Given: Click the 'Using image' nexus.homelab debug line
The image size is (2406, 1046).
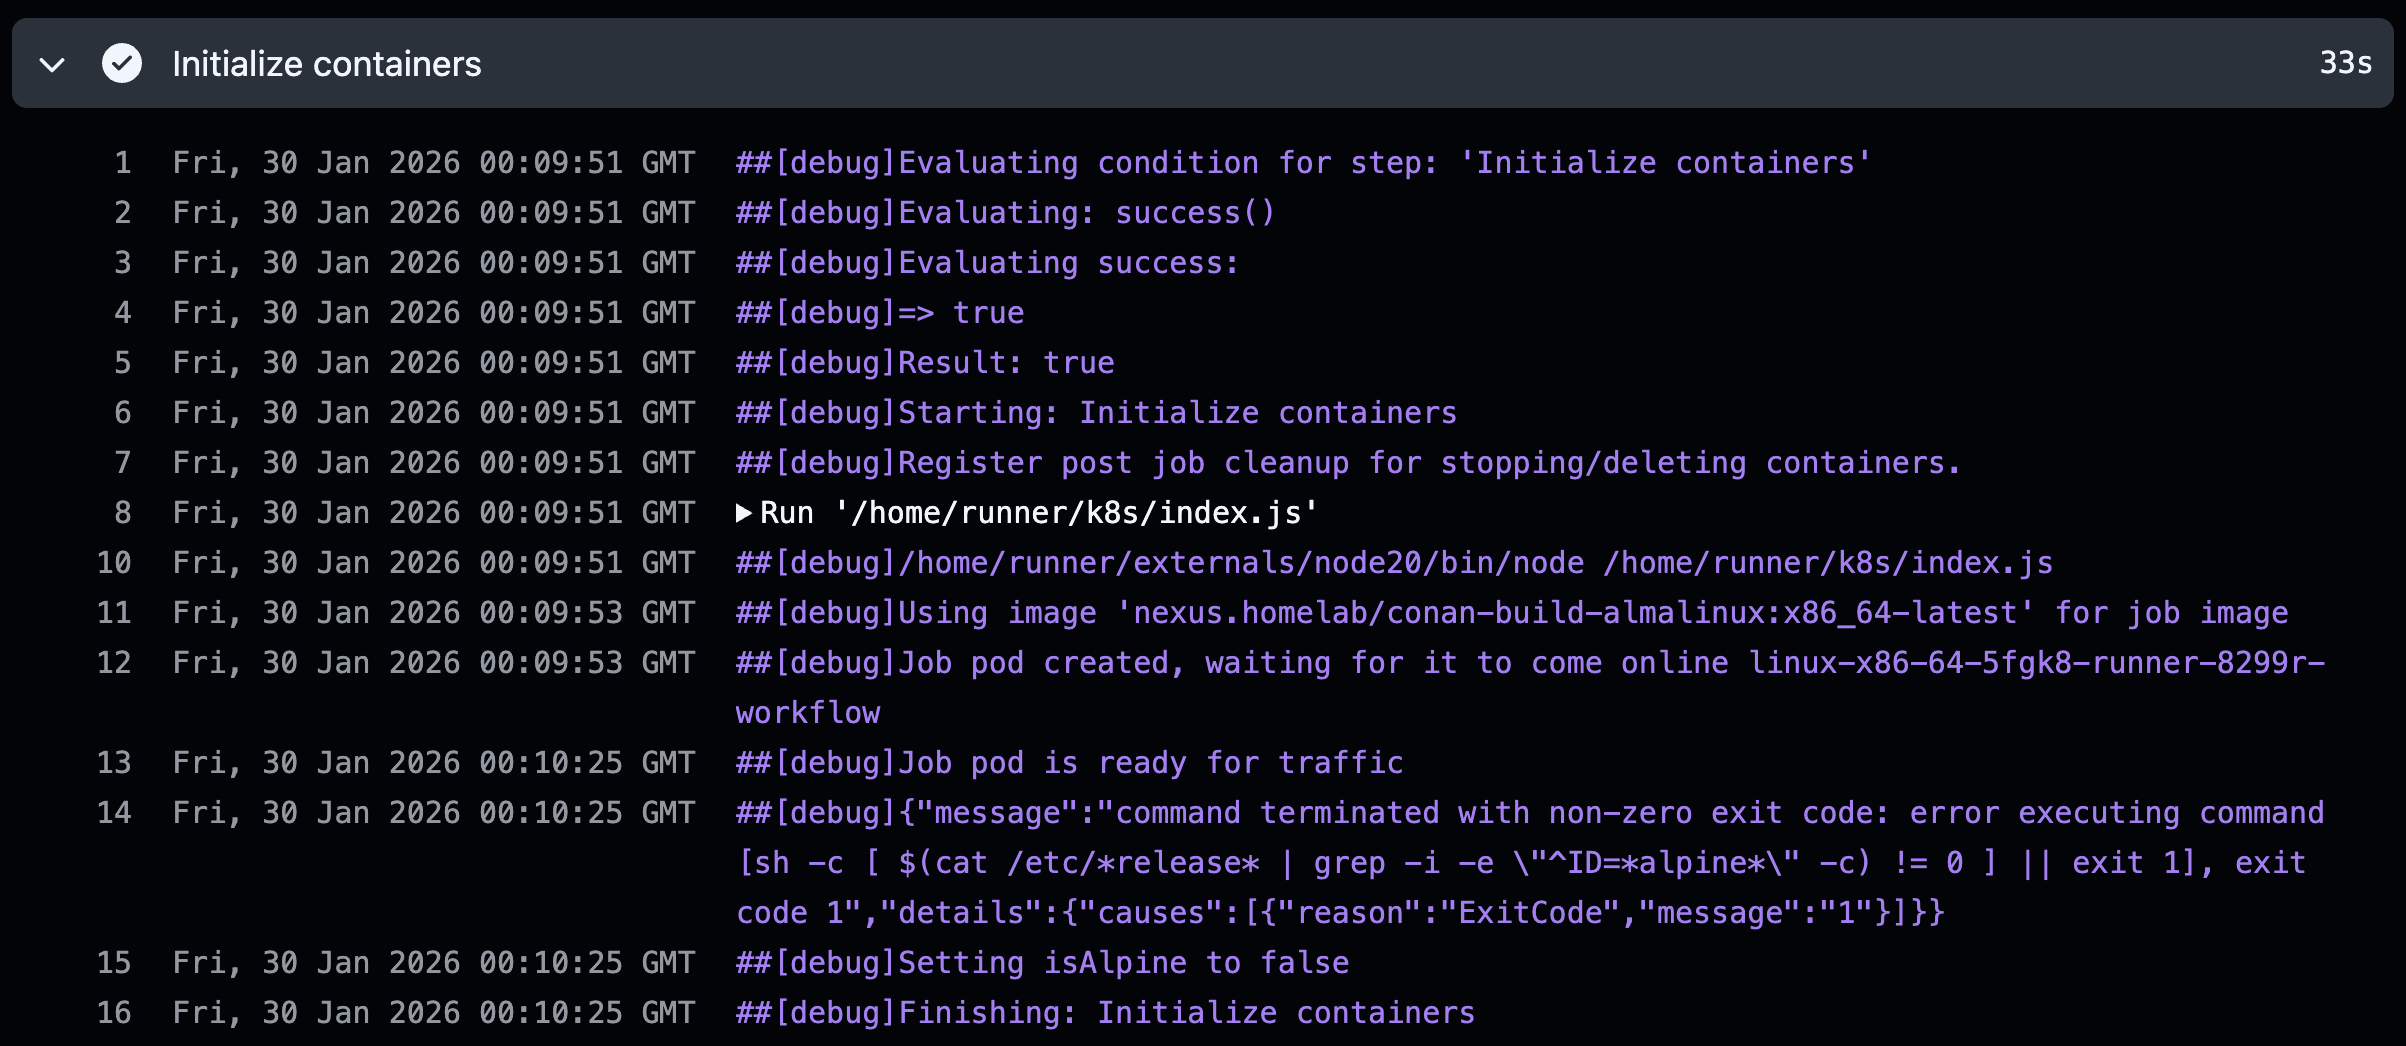Looking at the screenshot, I should point(1511,613).
